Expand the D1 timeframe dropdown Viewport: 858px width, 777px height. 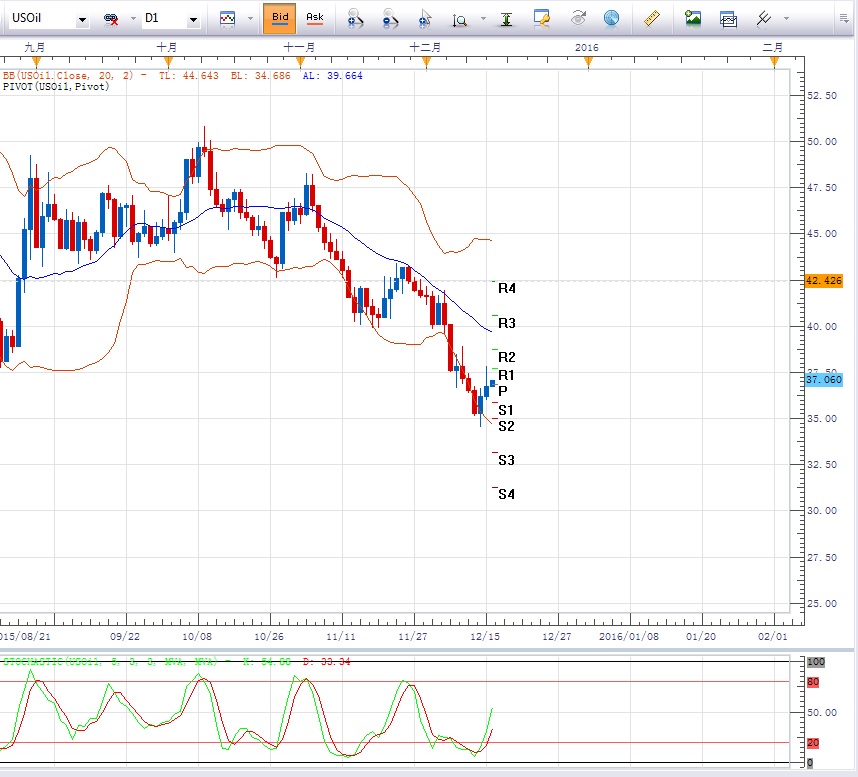(193, 19)
